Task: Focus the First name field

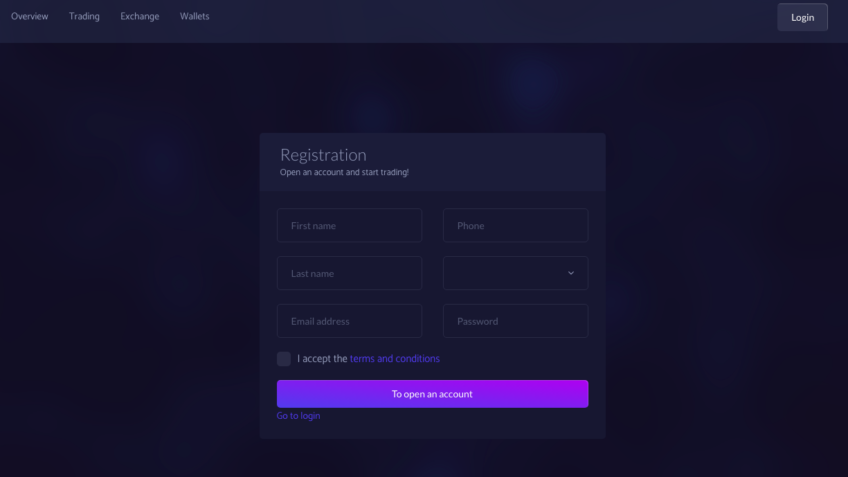Action: tap(349, 226)
